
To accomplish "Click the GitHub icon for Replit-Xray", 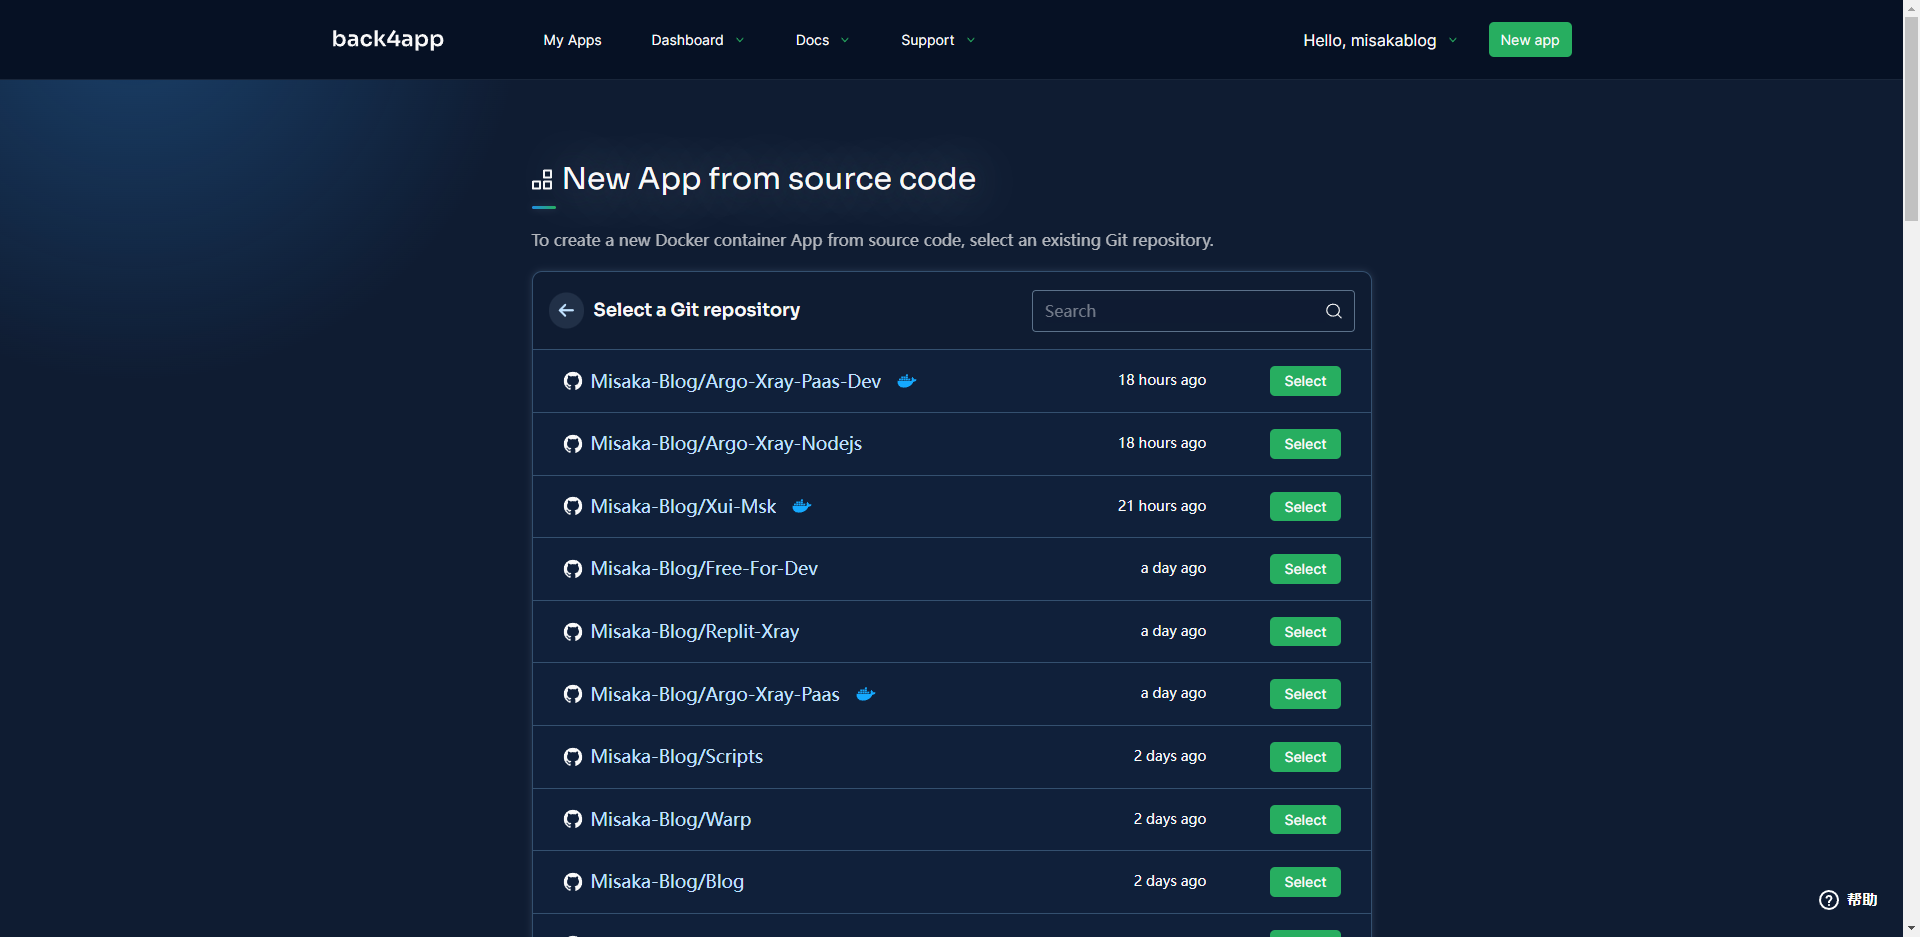I will 573,632.
